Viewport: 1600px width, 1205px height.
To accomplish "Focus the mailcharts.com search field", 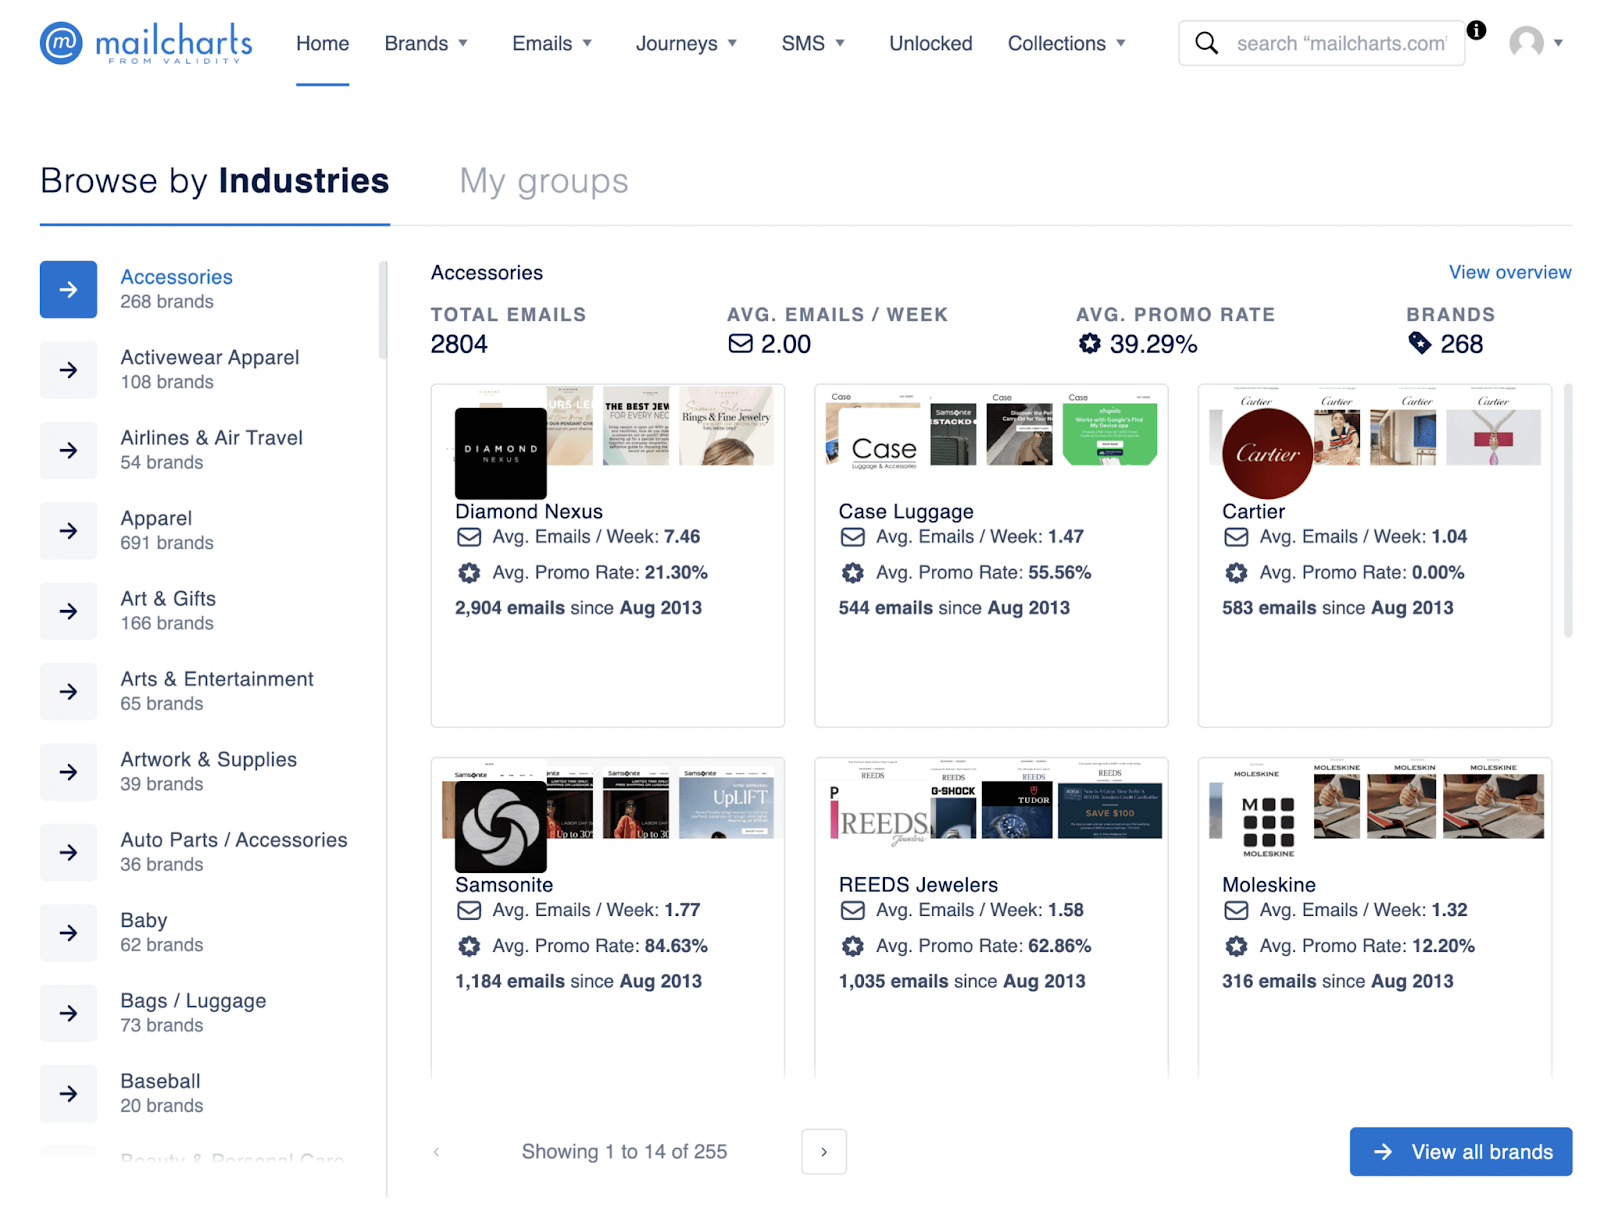I will point(1340,44).
